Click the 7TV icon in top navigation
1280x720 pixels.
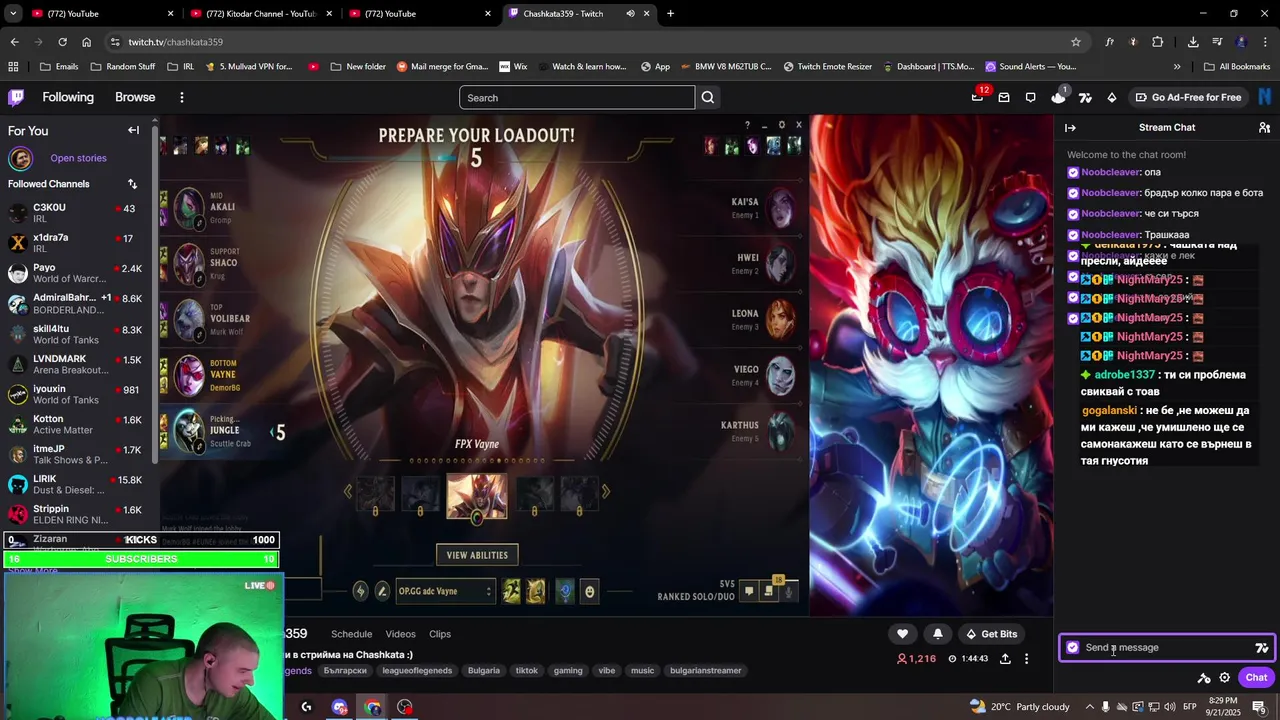click(1085, 97)
